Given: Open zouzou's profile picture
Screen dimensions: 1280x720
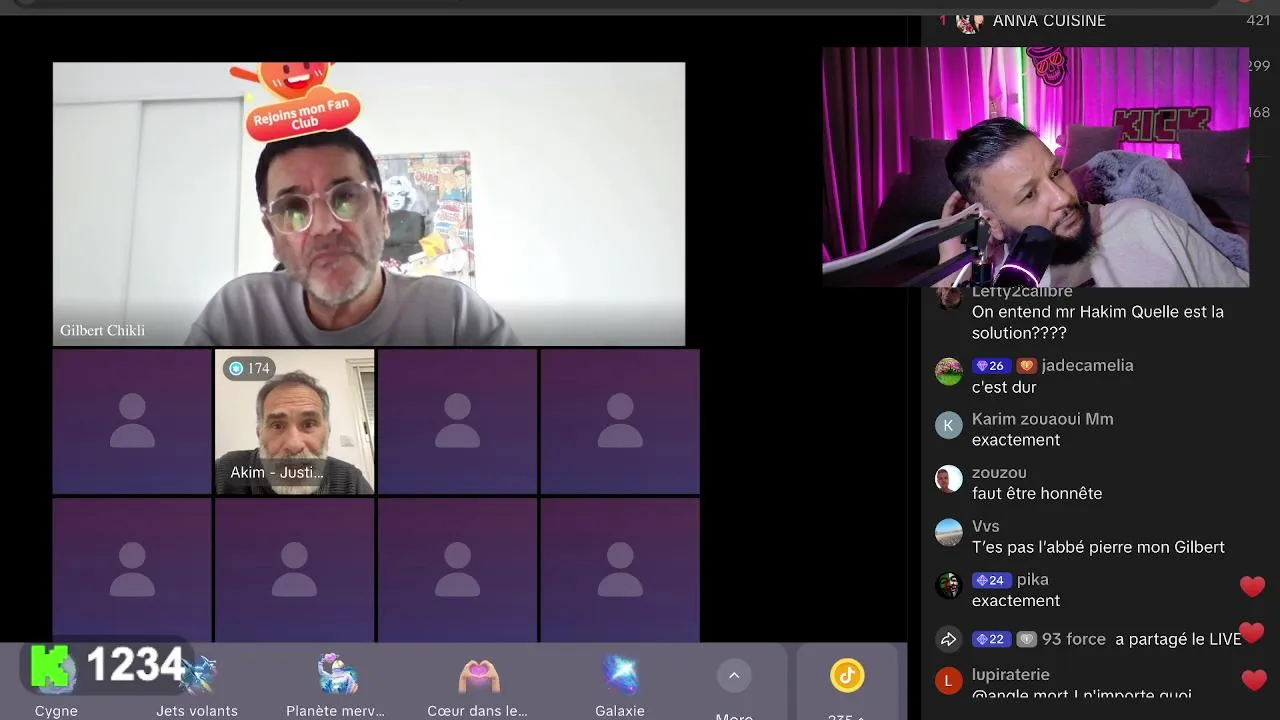Looking at the screenshot, I should (x=948, y=478).
